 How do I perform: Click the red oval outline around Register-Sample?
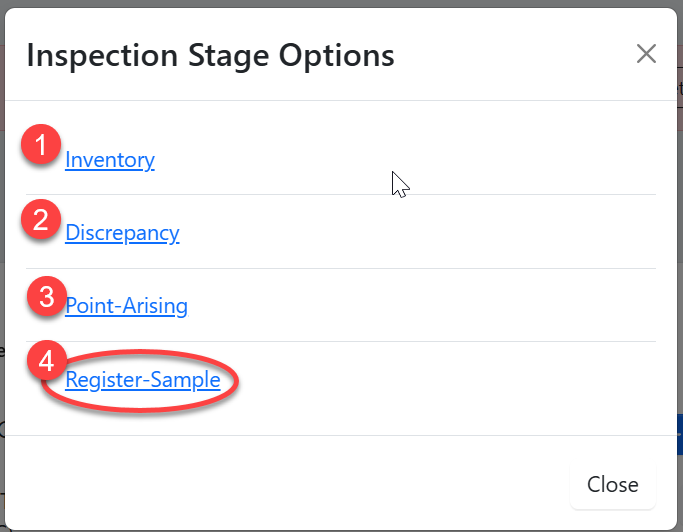236,383
